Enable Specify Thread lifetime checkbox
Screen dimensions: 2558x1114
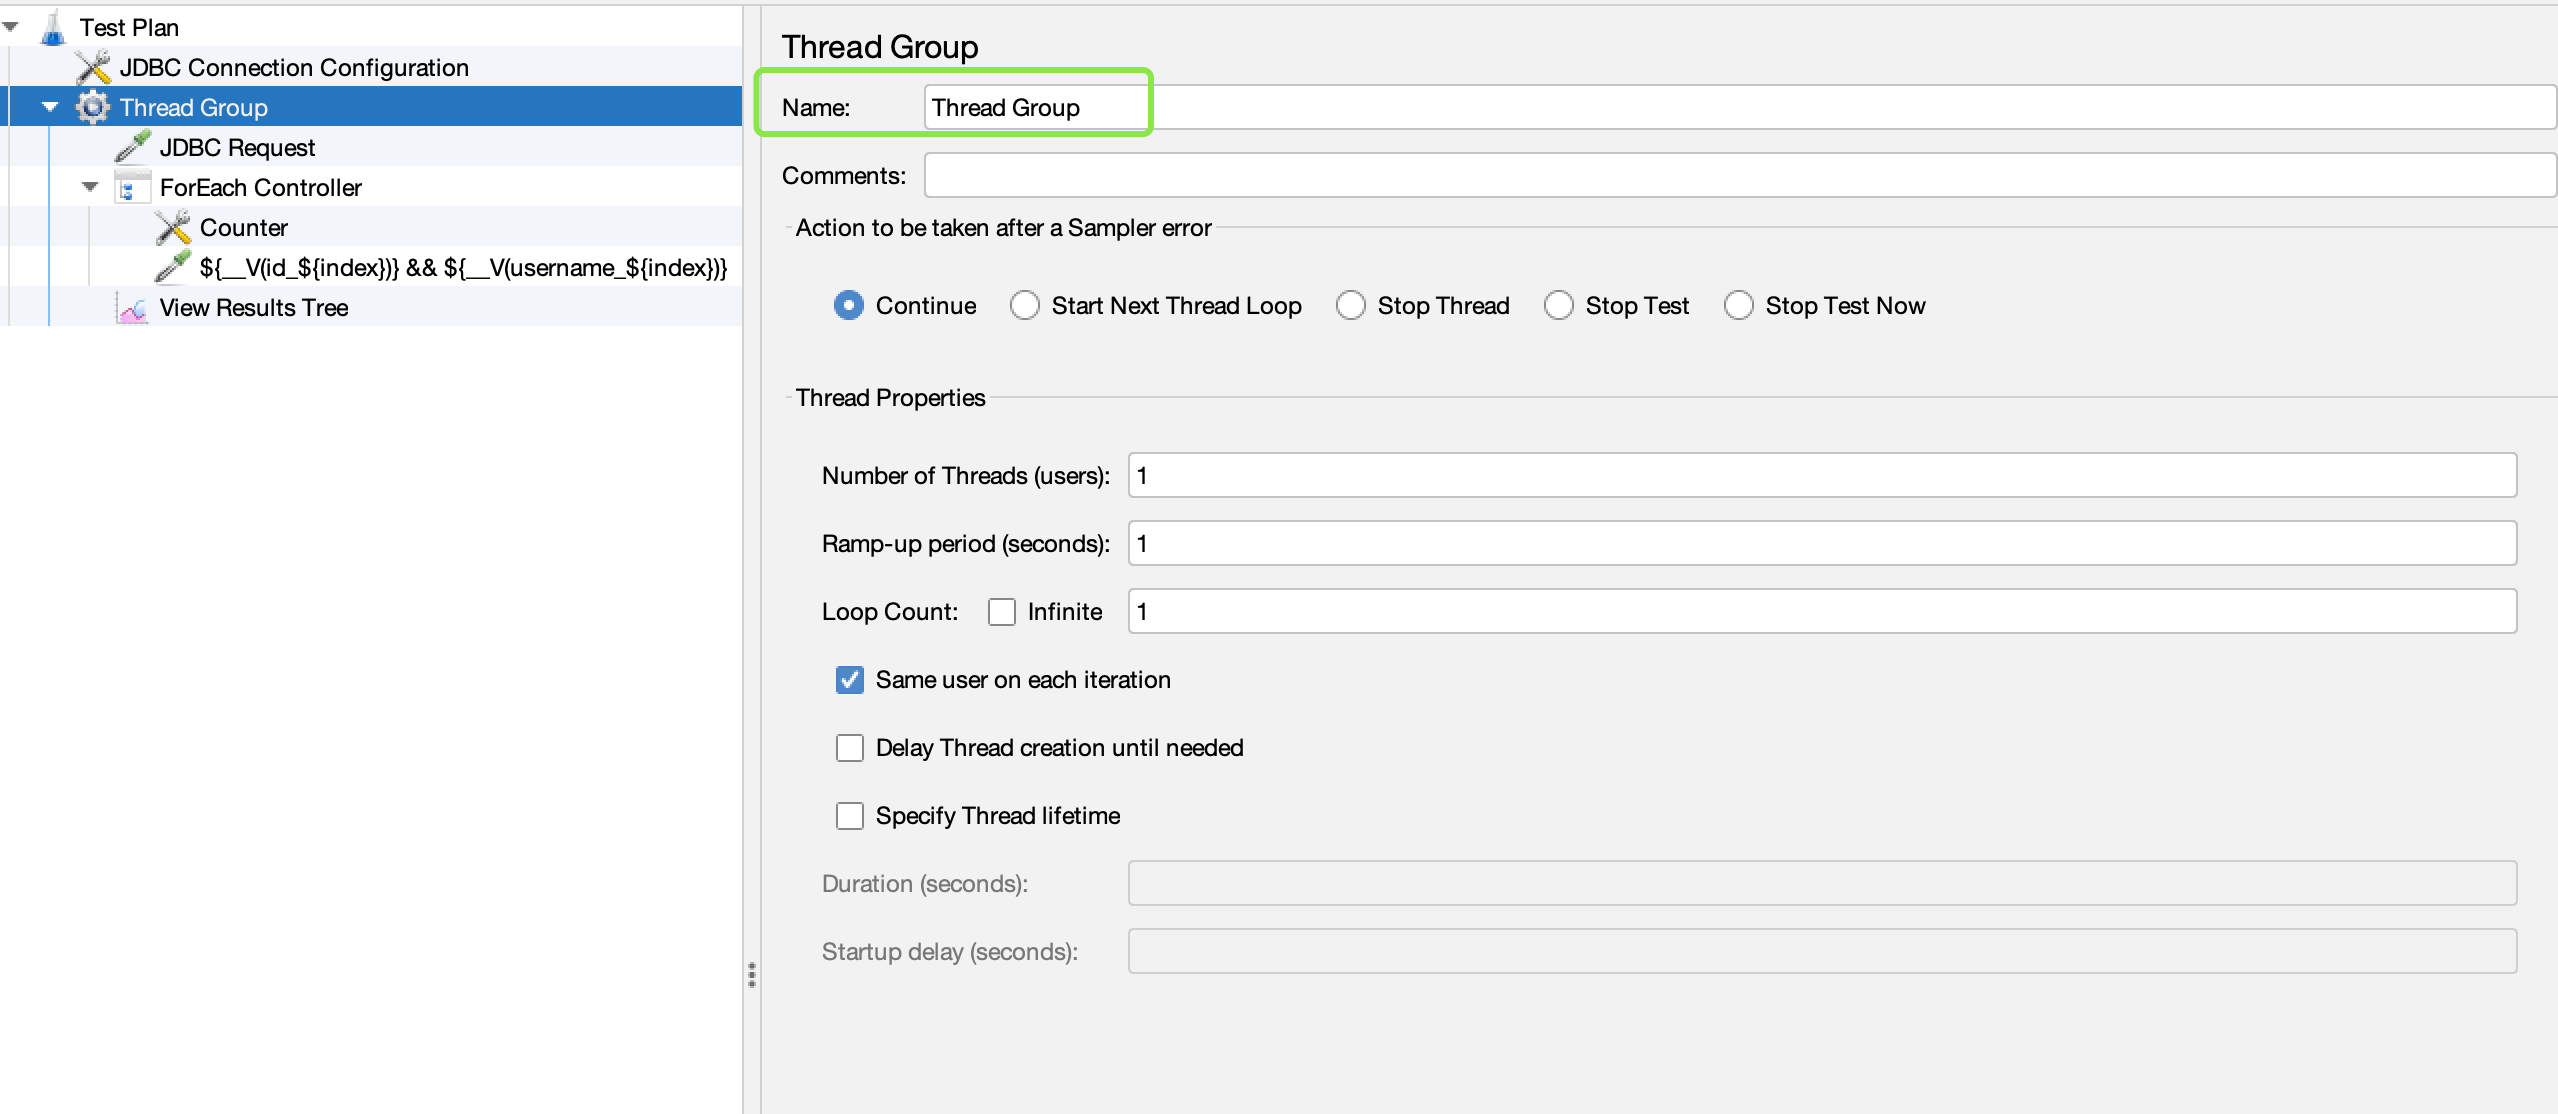pos(849,816)
